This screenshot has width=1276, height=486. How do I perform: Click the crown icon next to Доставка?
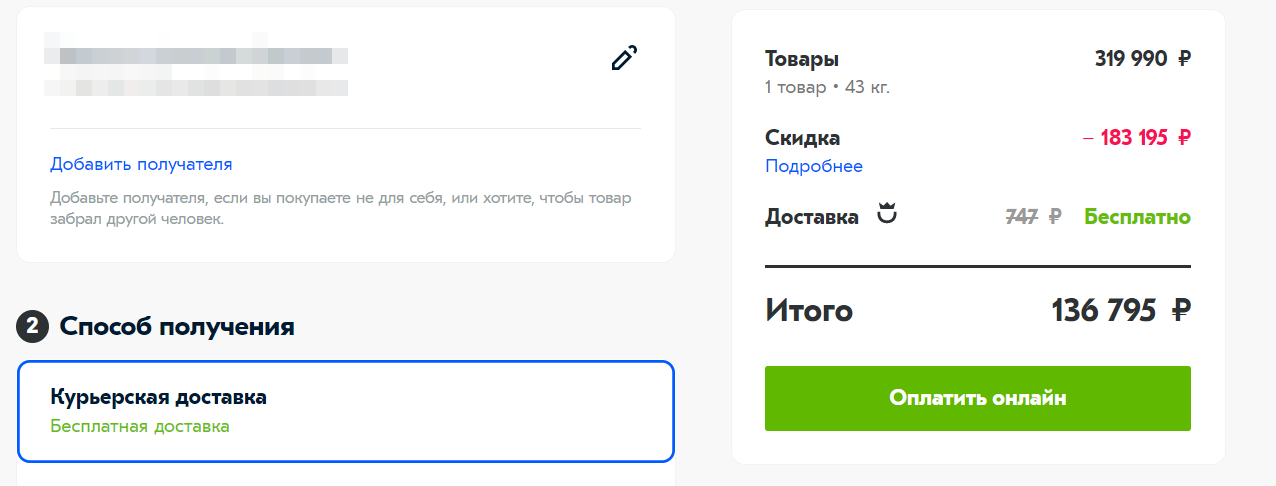coord(886,215)
